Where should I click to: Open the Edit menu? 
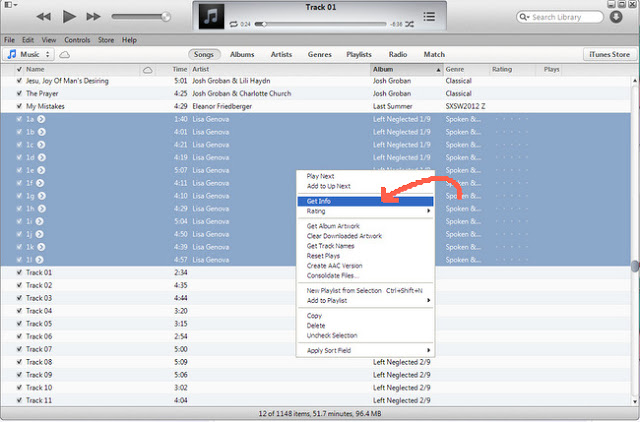pyautogui.click(x=28, y=40)
